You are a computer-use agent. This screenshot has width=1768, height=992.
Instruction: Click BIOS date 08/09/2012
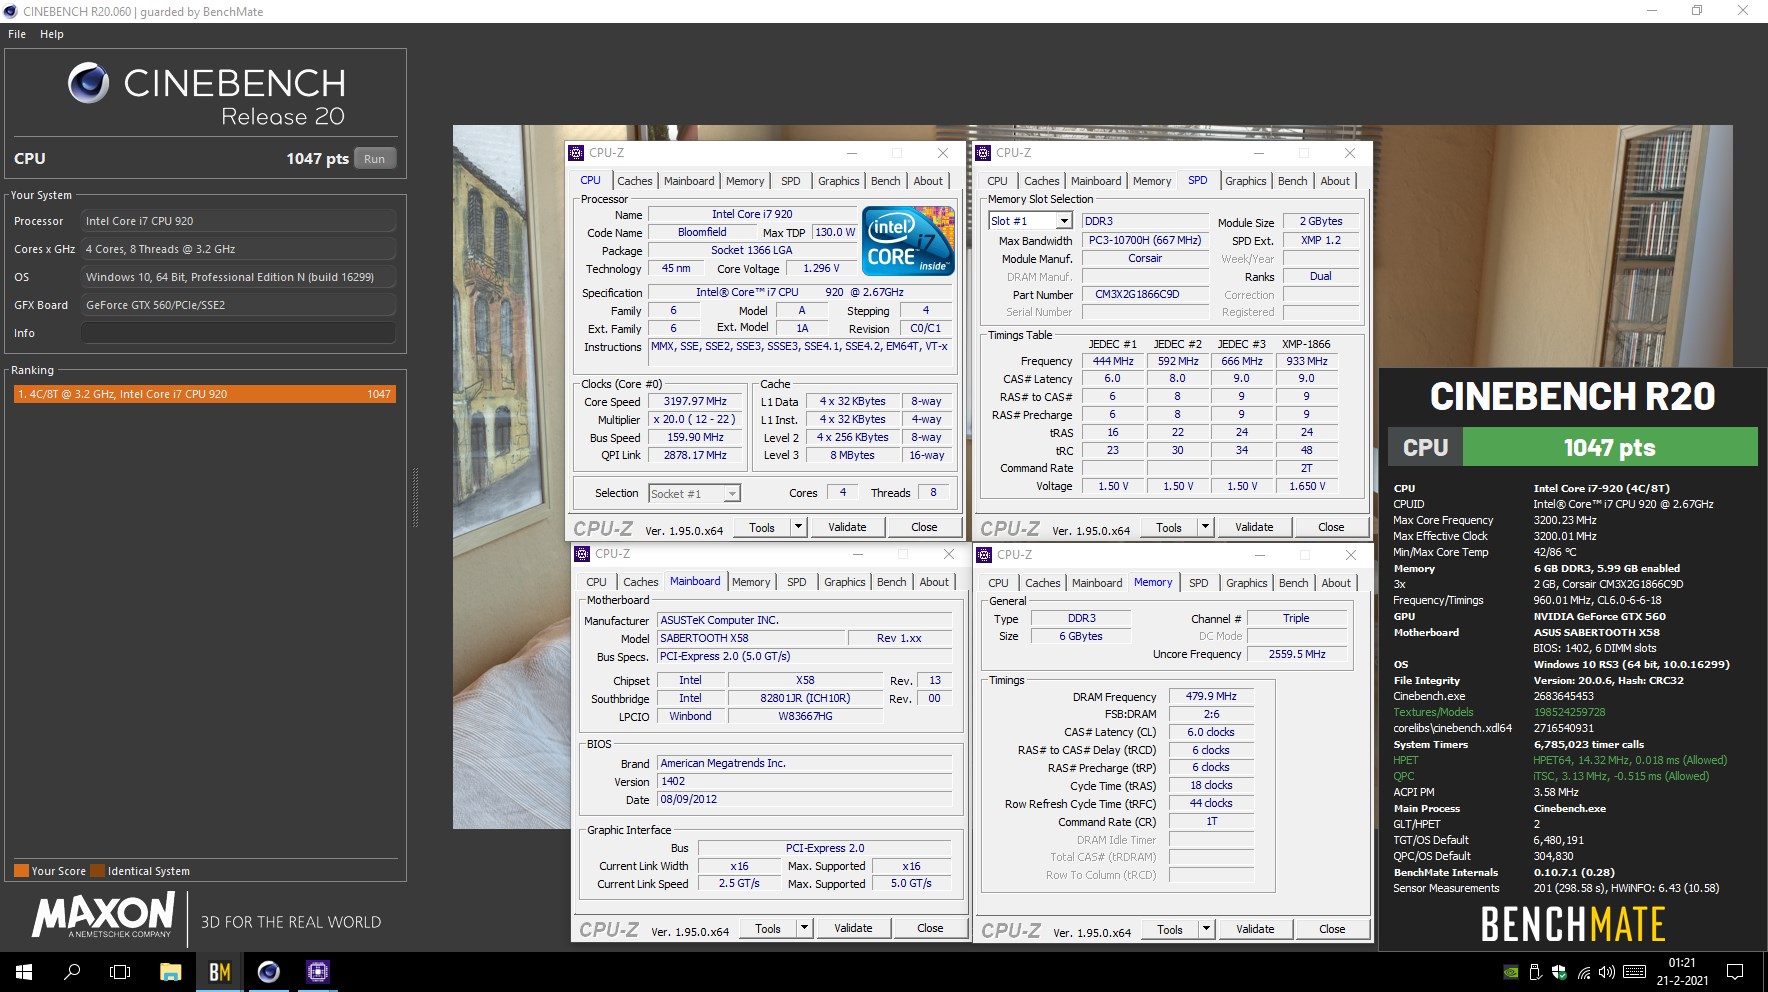[x=805, y=799]
